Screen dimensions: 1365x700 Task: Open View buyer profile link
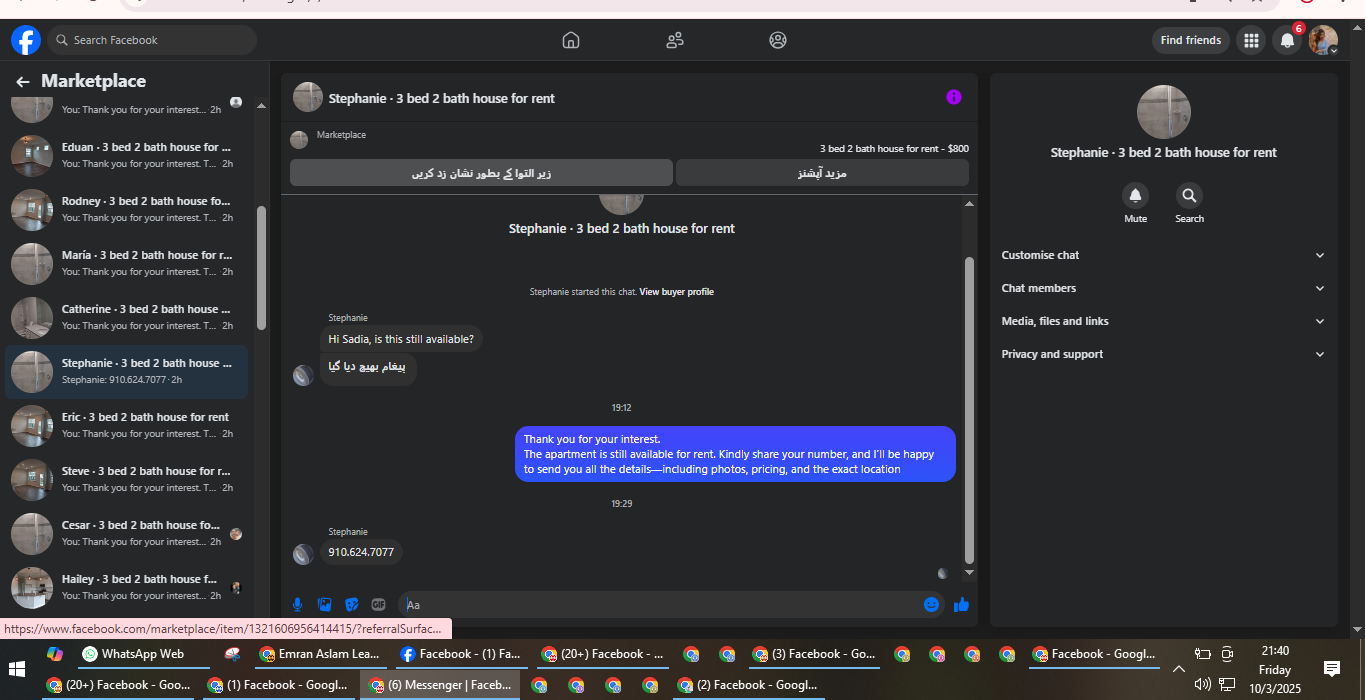[676, 292]
